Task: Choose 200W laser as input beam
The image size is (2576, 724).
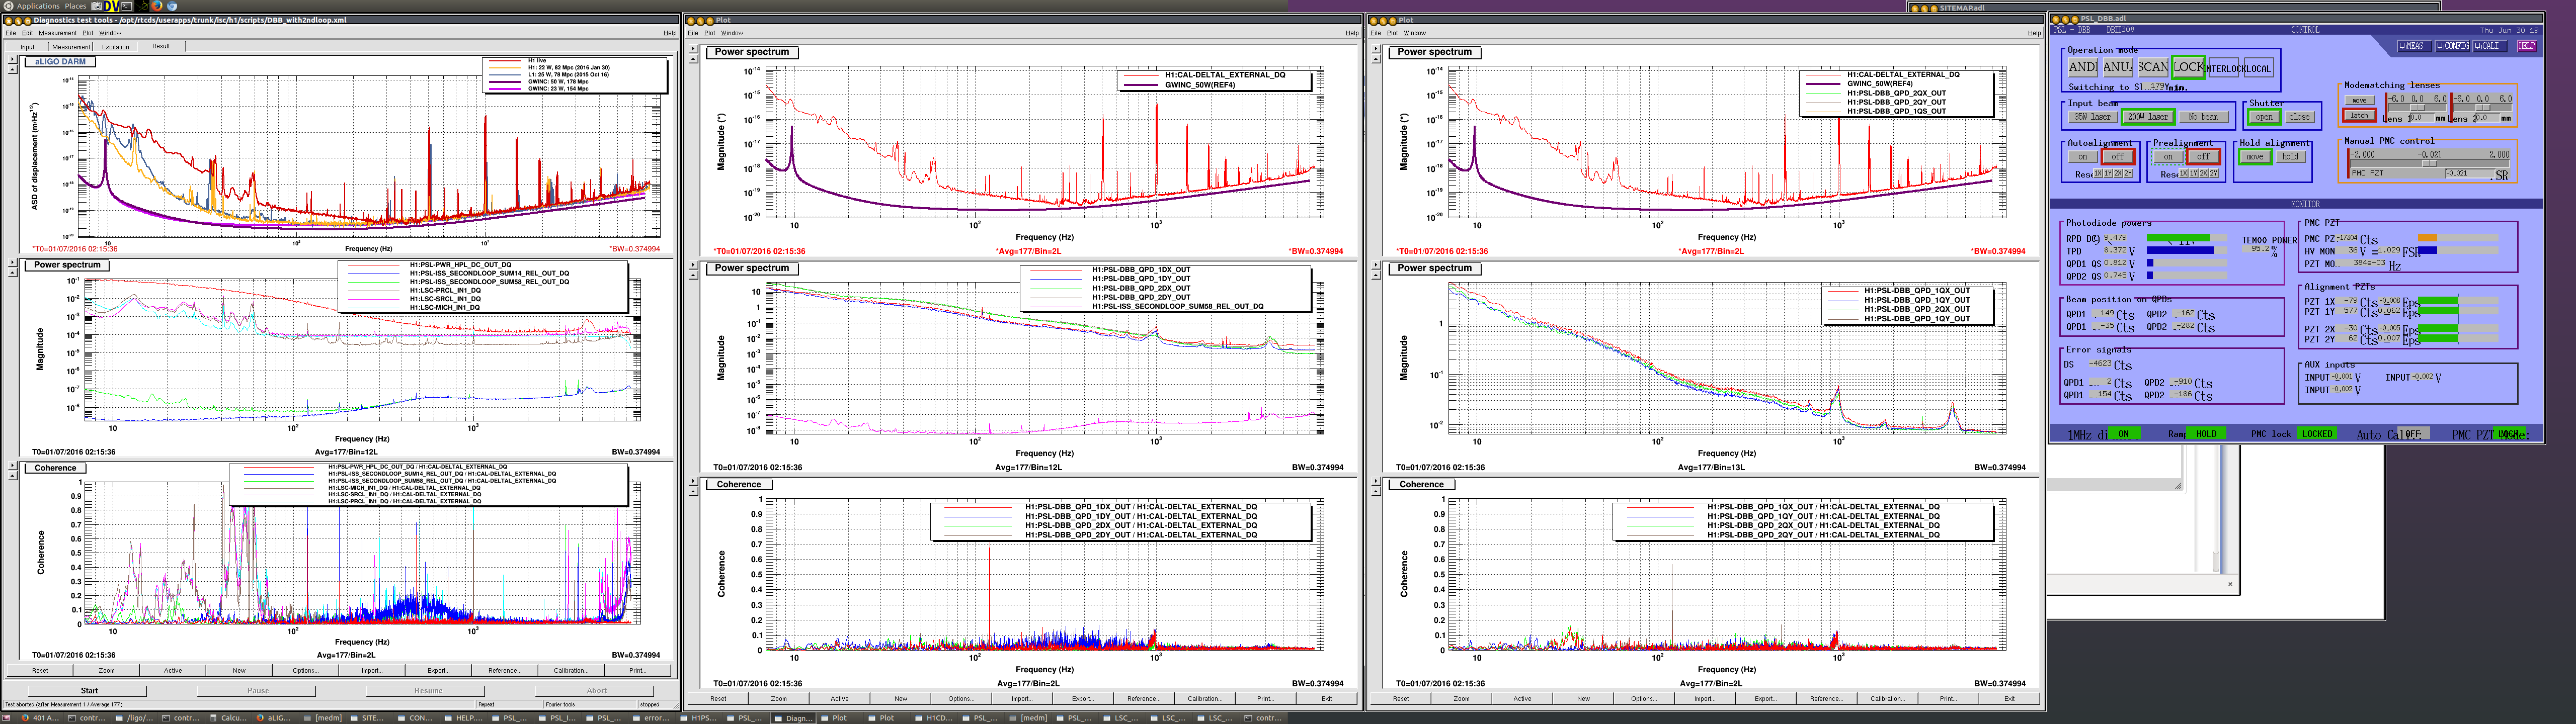Action: 2149,117
